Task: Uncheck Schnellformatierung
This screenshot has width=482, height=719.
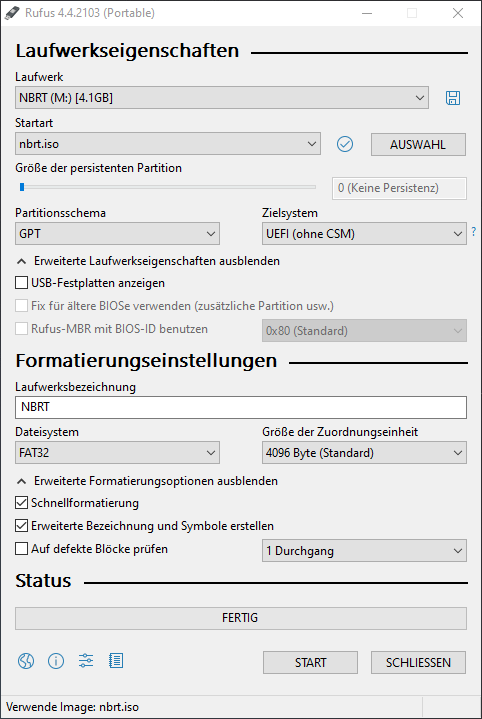Action: [22, 503]
